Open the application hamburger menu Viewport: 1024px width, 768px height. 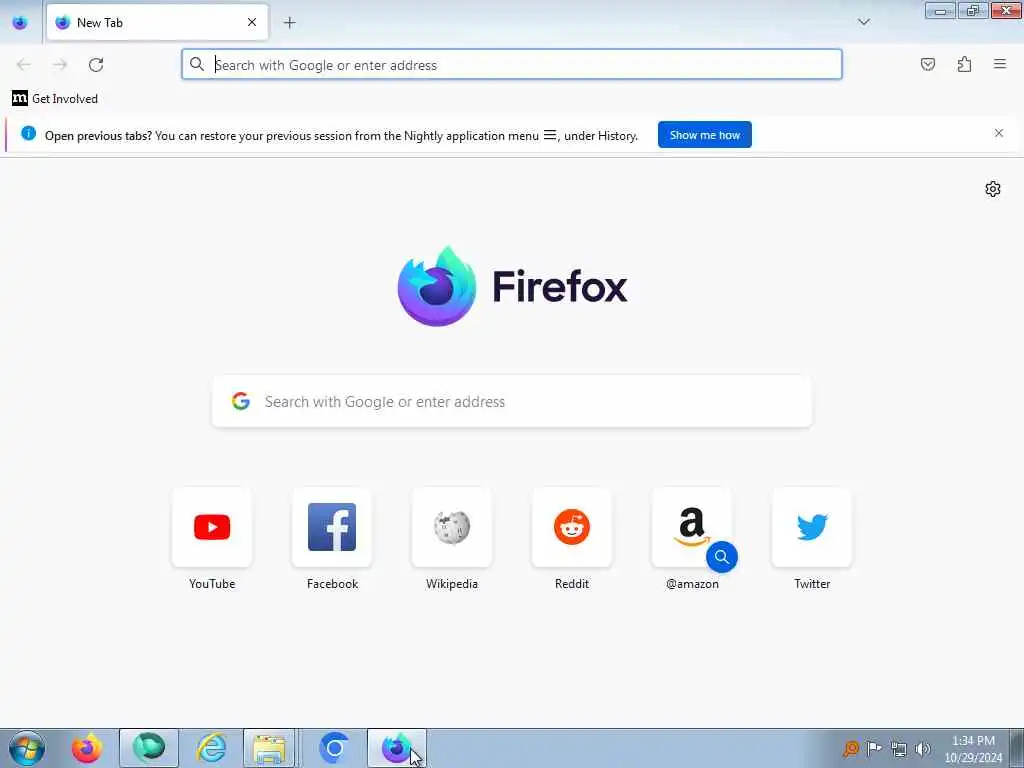pyautogui.click(x=1000, y=64)
